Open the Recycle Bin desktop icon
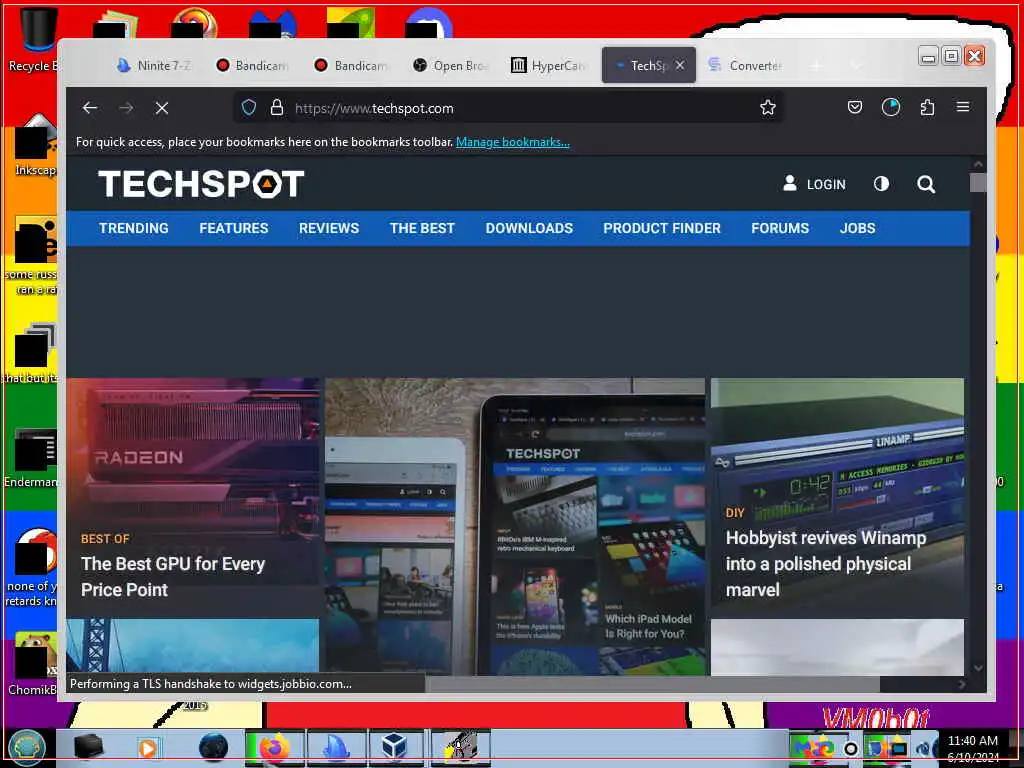 pyautogui.click(x=36, y=38)
